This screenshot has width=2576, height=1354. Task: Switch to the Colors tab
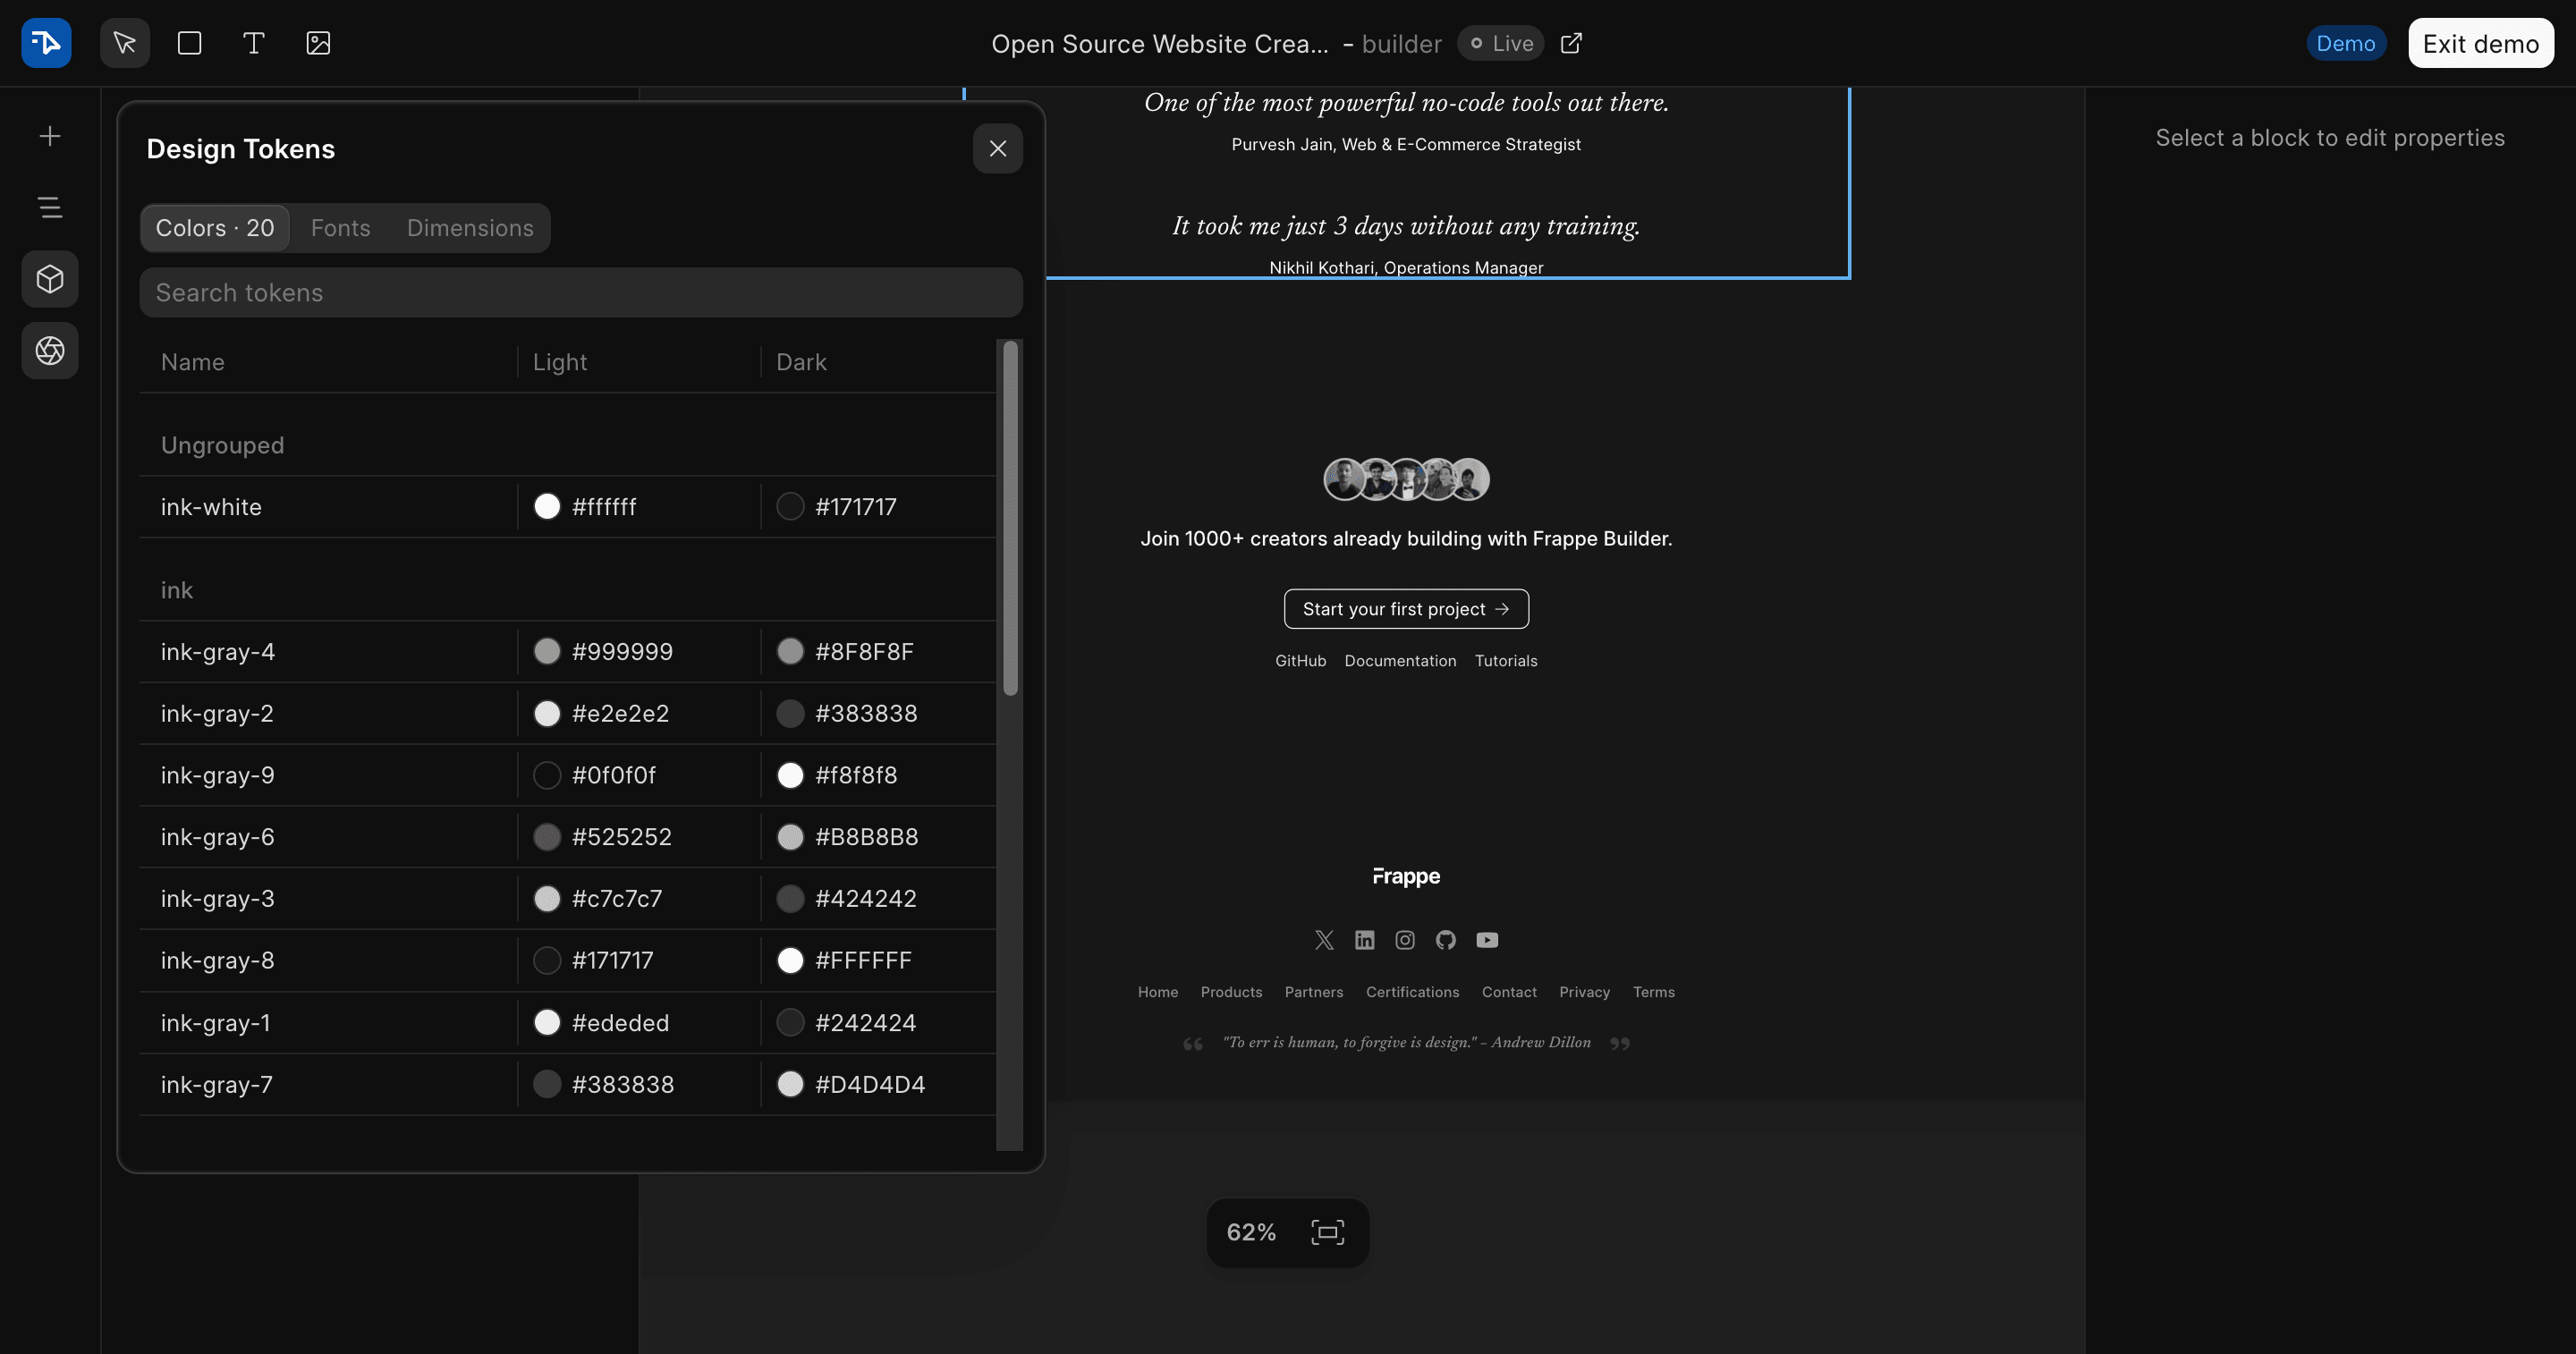click(x=215, y=228)
